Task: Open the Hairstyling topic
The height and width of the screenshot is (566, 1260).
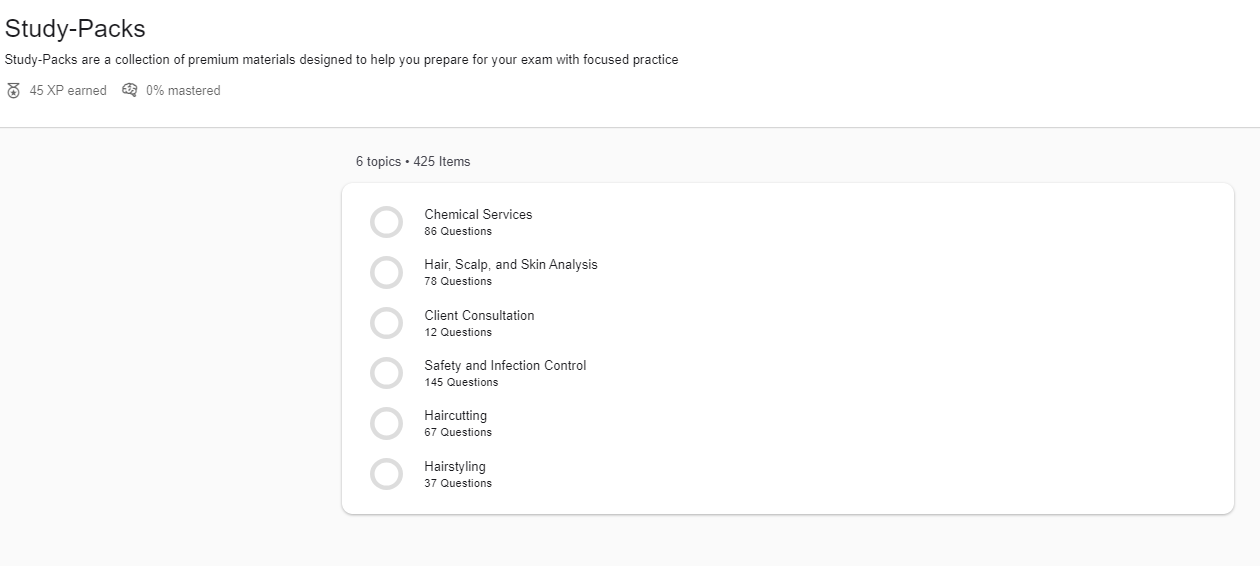Action: point(454,466)
